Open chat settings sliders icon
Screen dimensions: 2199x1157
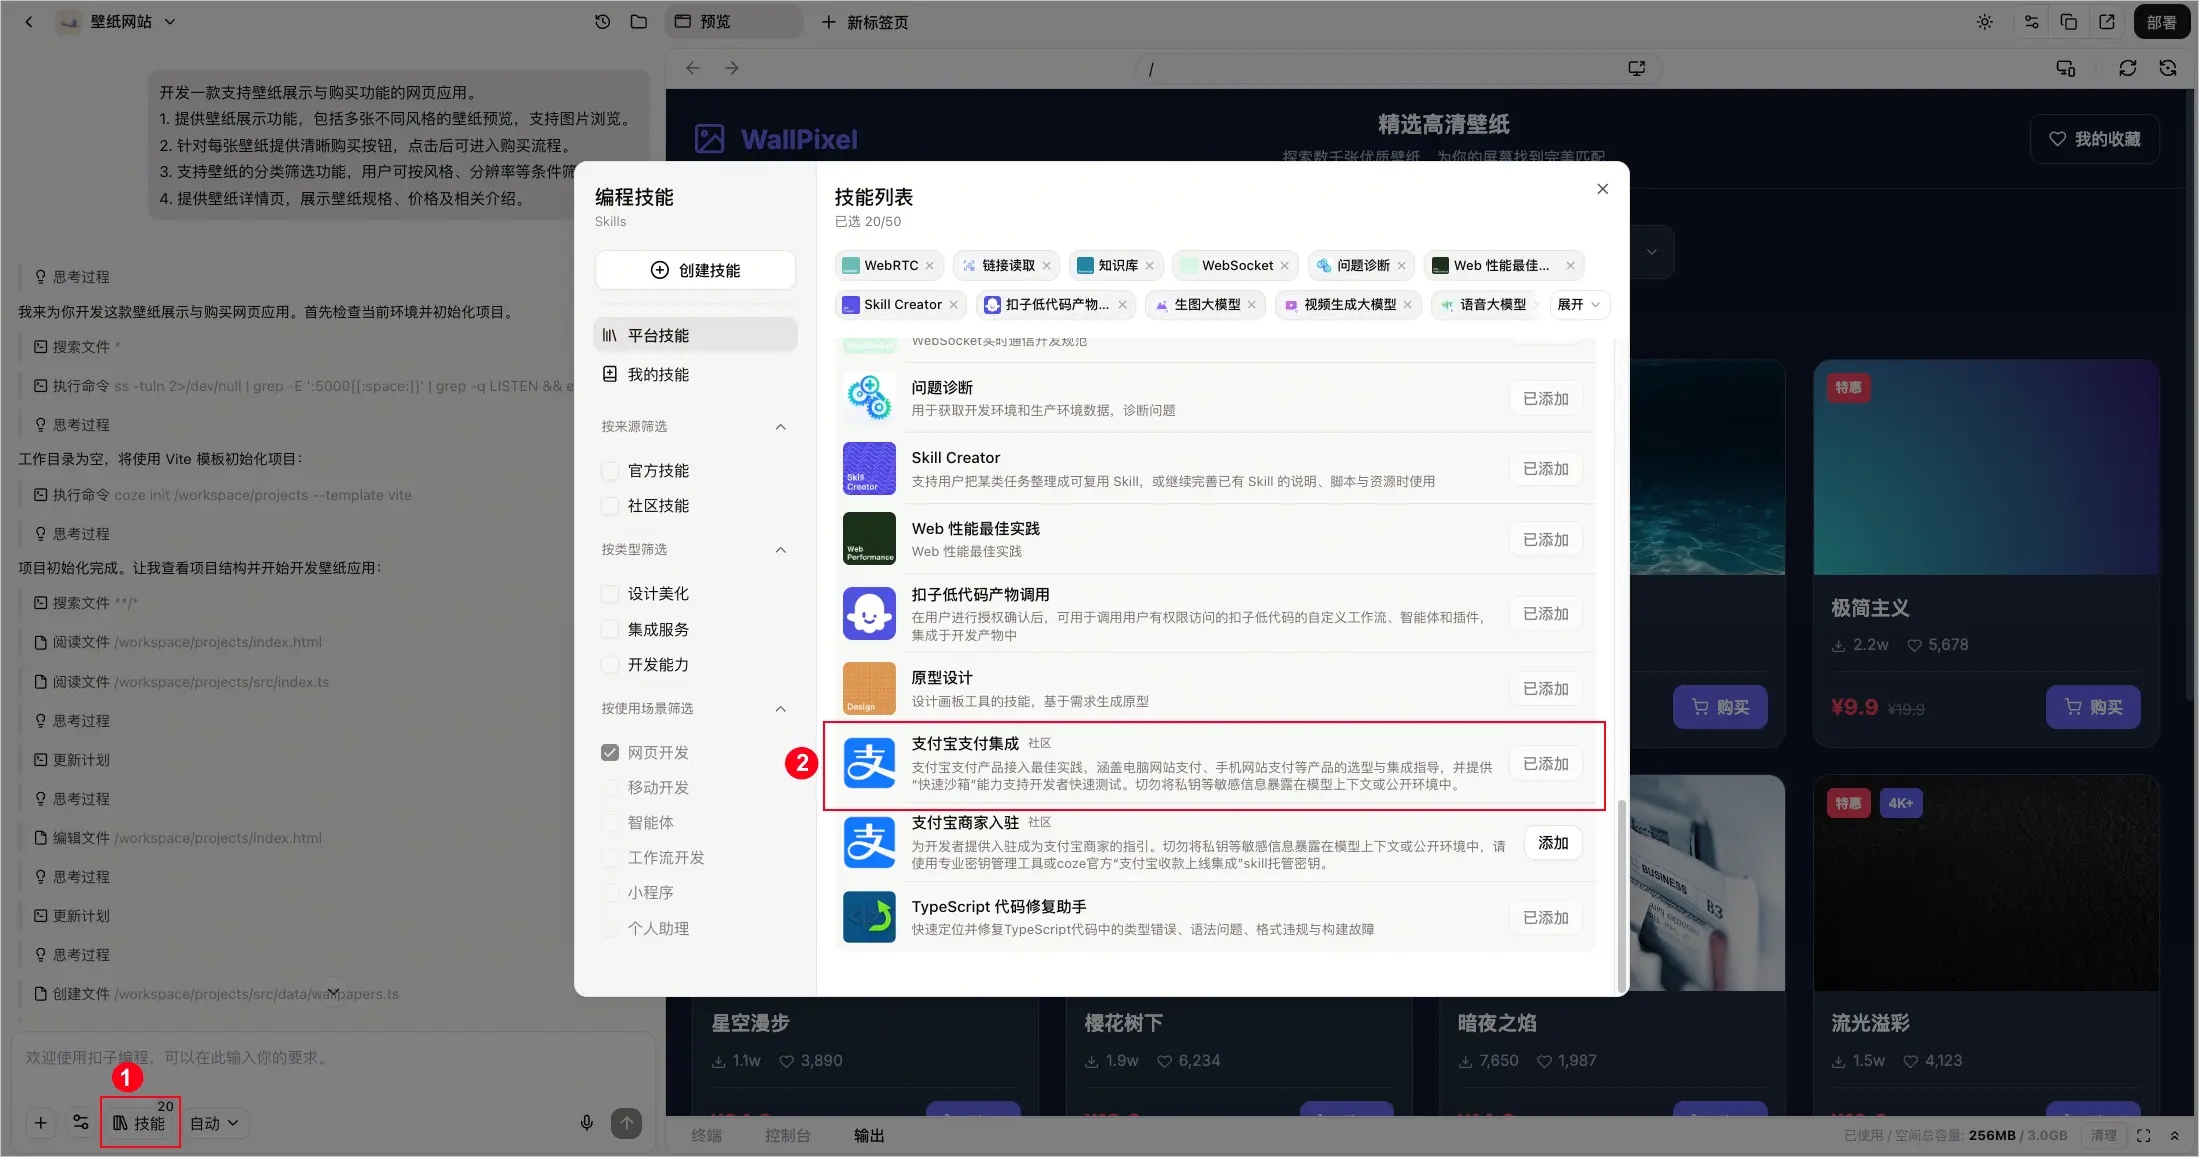(x=81, y=1123)
